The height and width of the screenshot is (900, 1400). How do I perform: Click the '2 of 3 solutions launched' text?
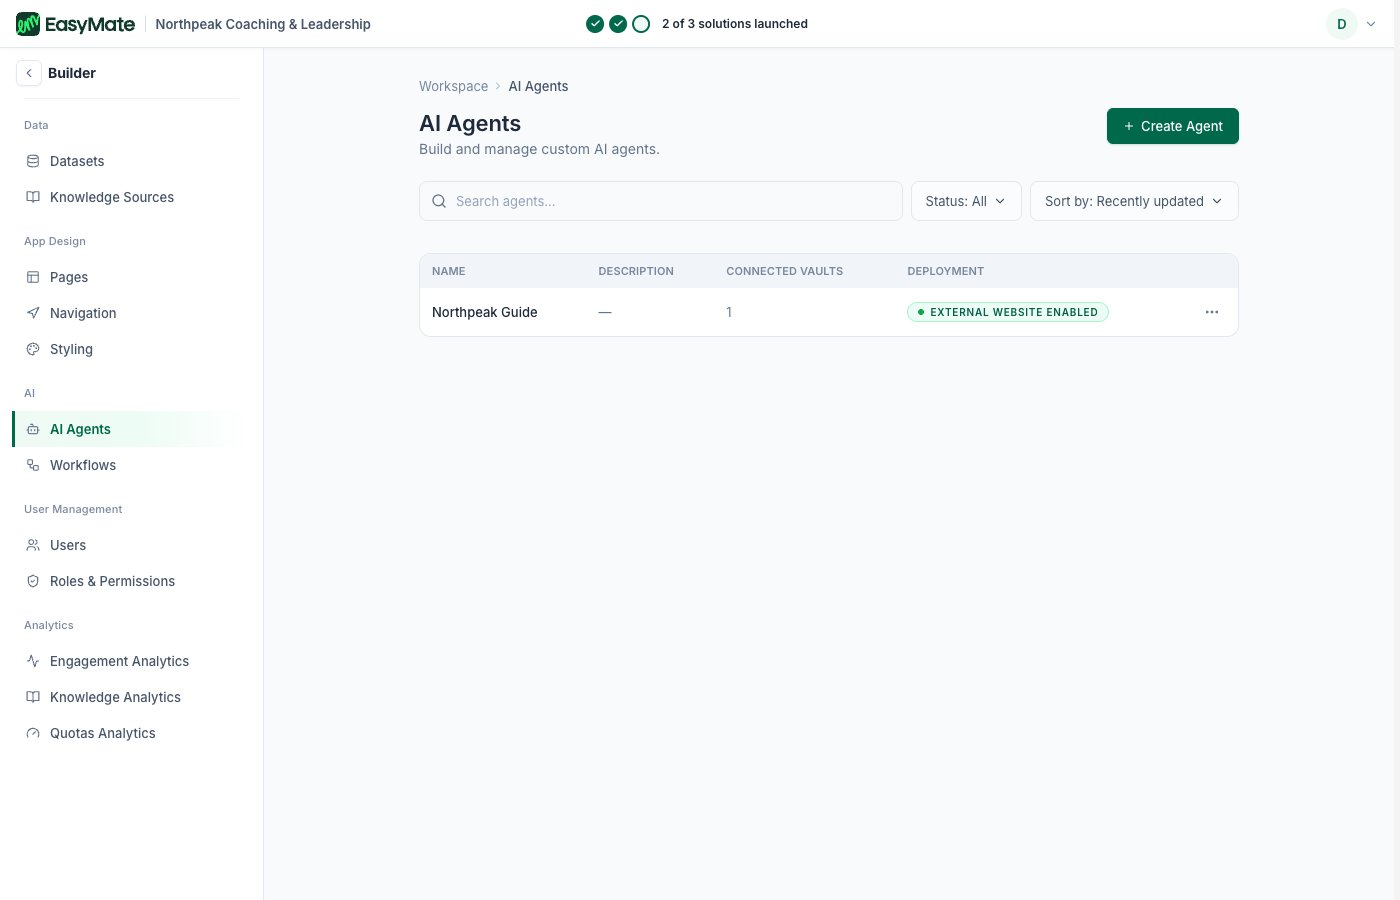tap(735, 24)
